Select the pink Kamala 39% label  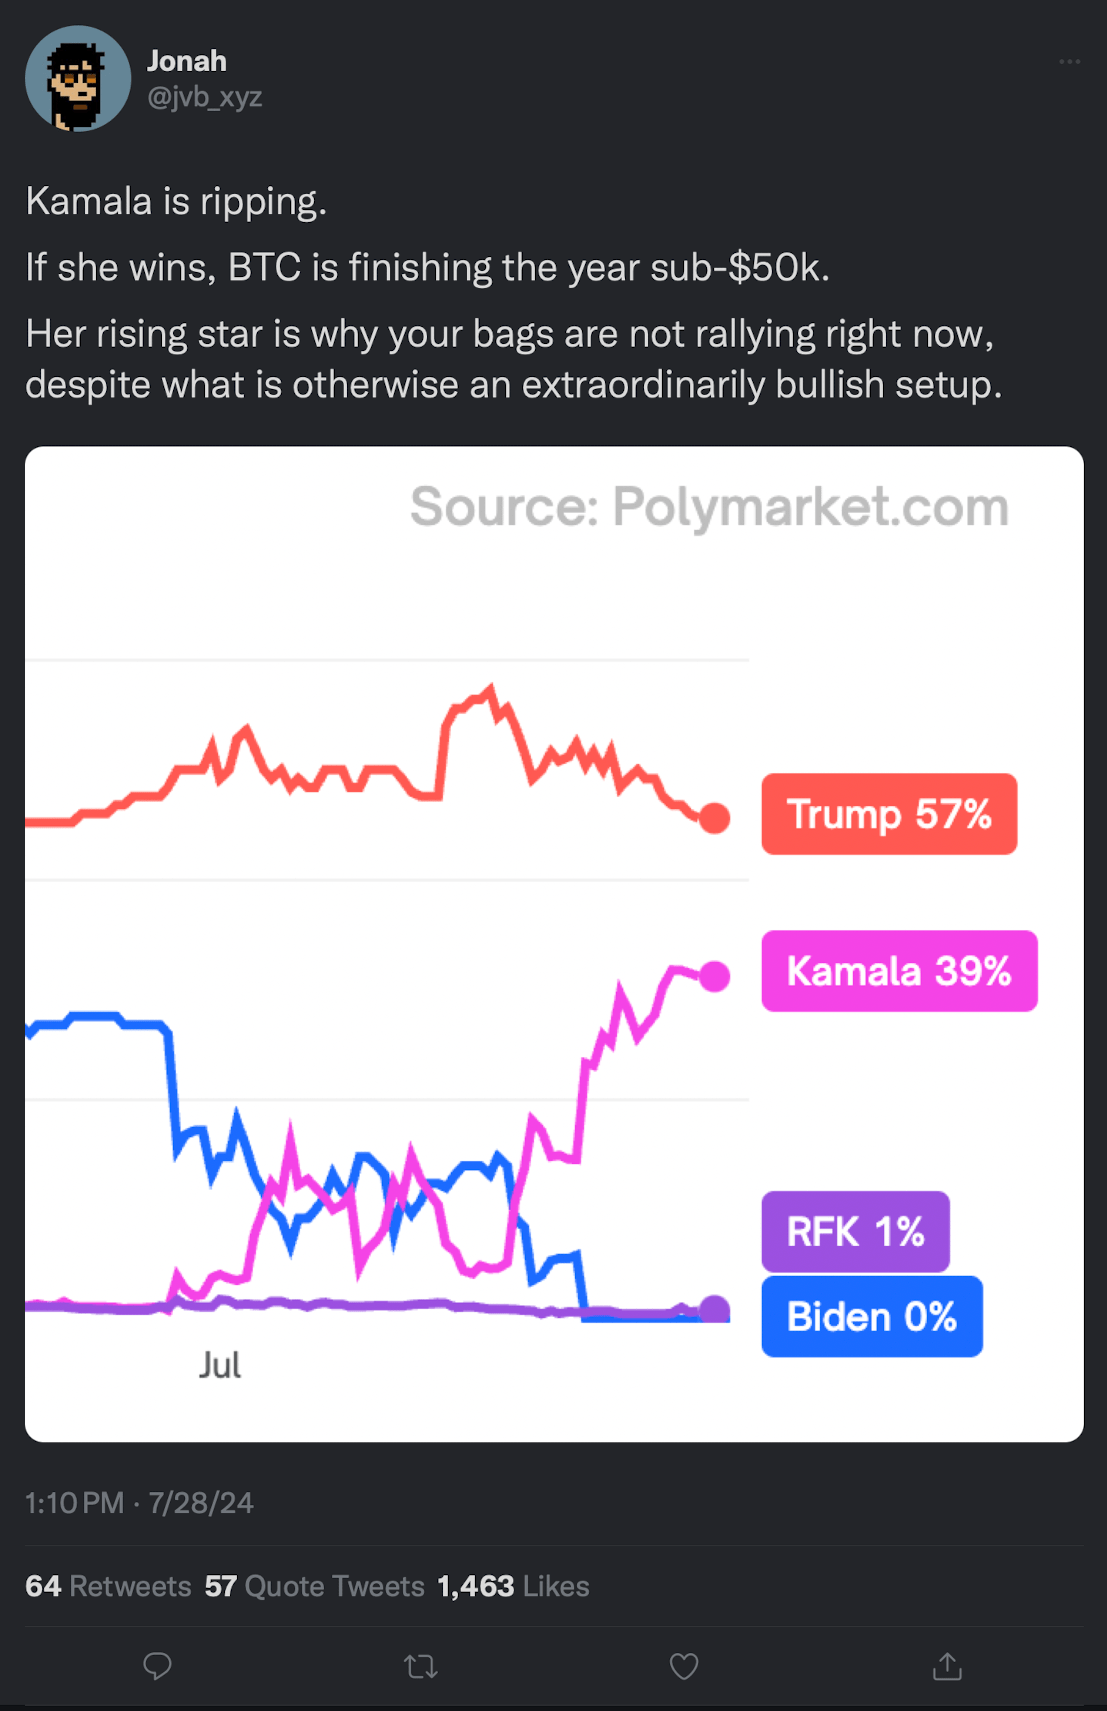pyautogui.click(x=899, y=971)
